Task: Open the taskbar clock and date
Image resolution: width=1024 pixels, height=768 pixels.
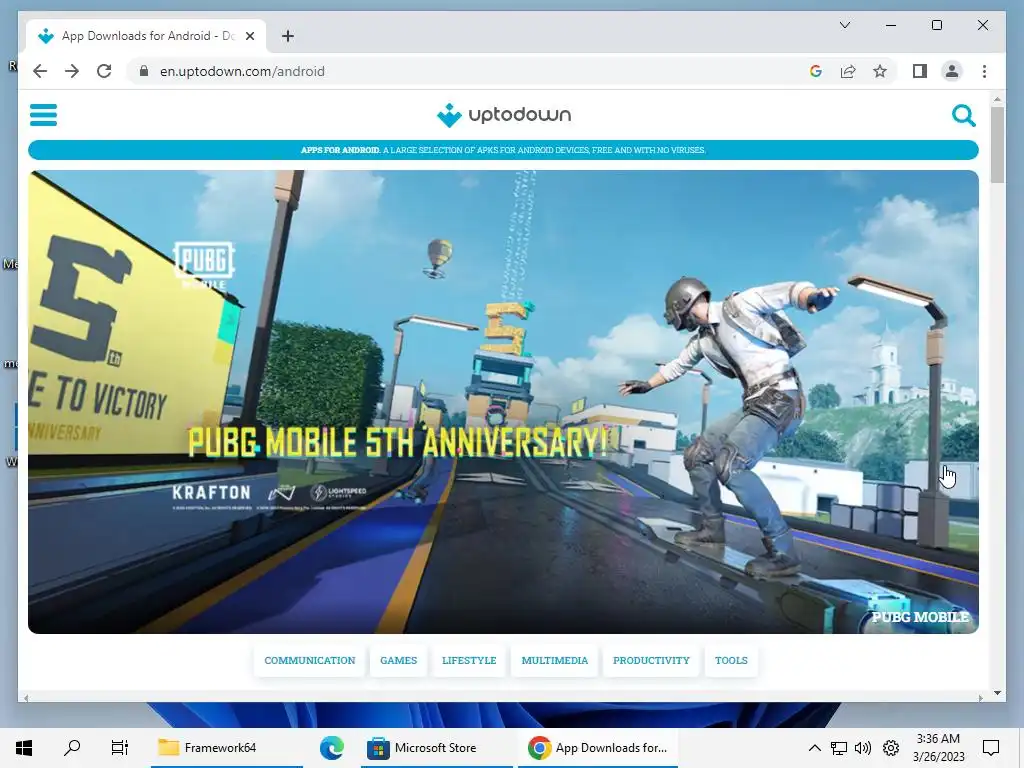Action: (938, 748)
